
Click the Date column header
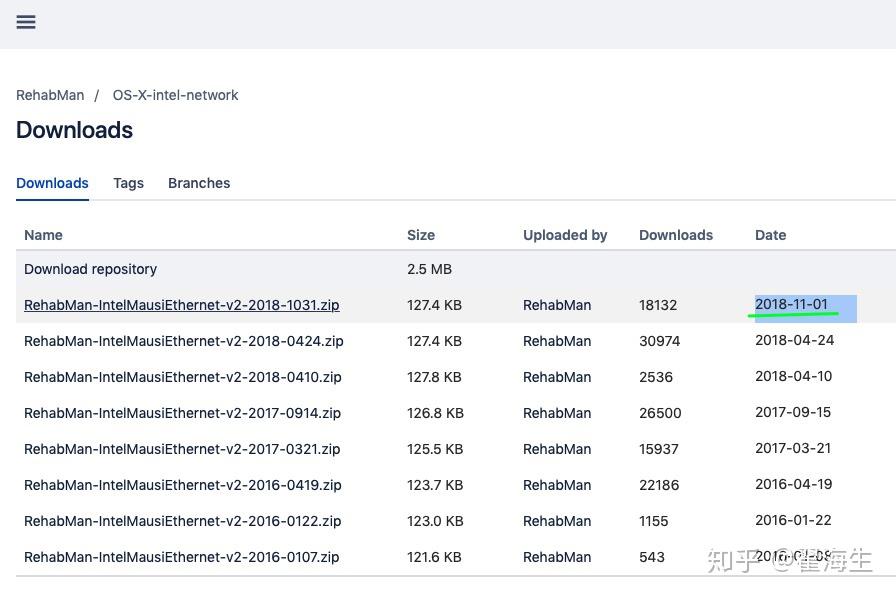[x=770, y=235]
